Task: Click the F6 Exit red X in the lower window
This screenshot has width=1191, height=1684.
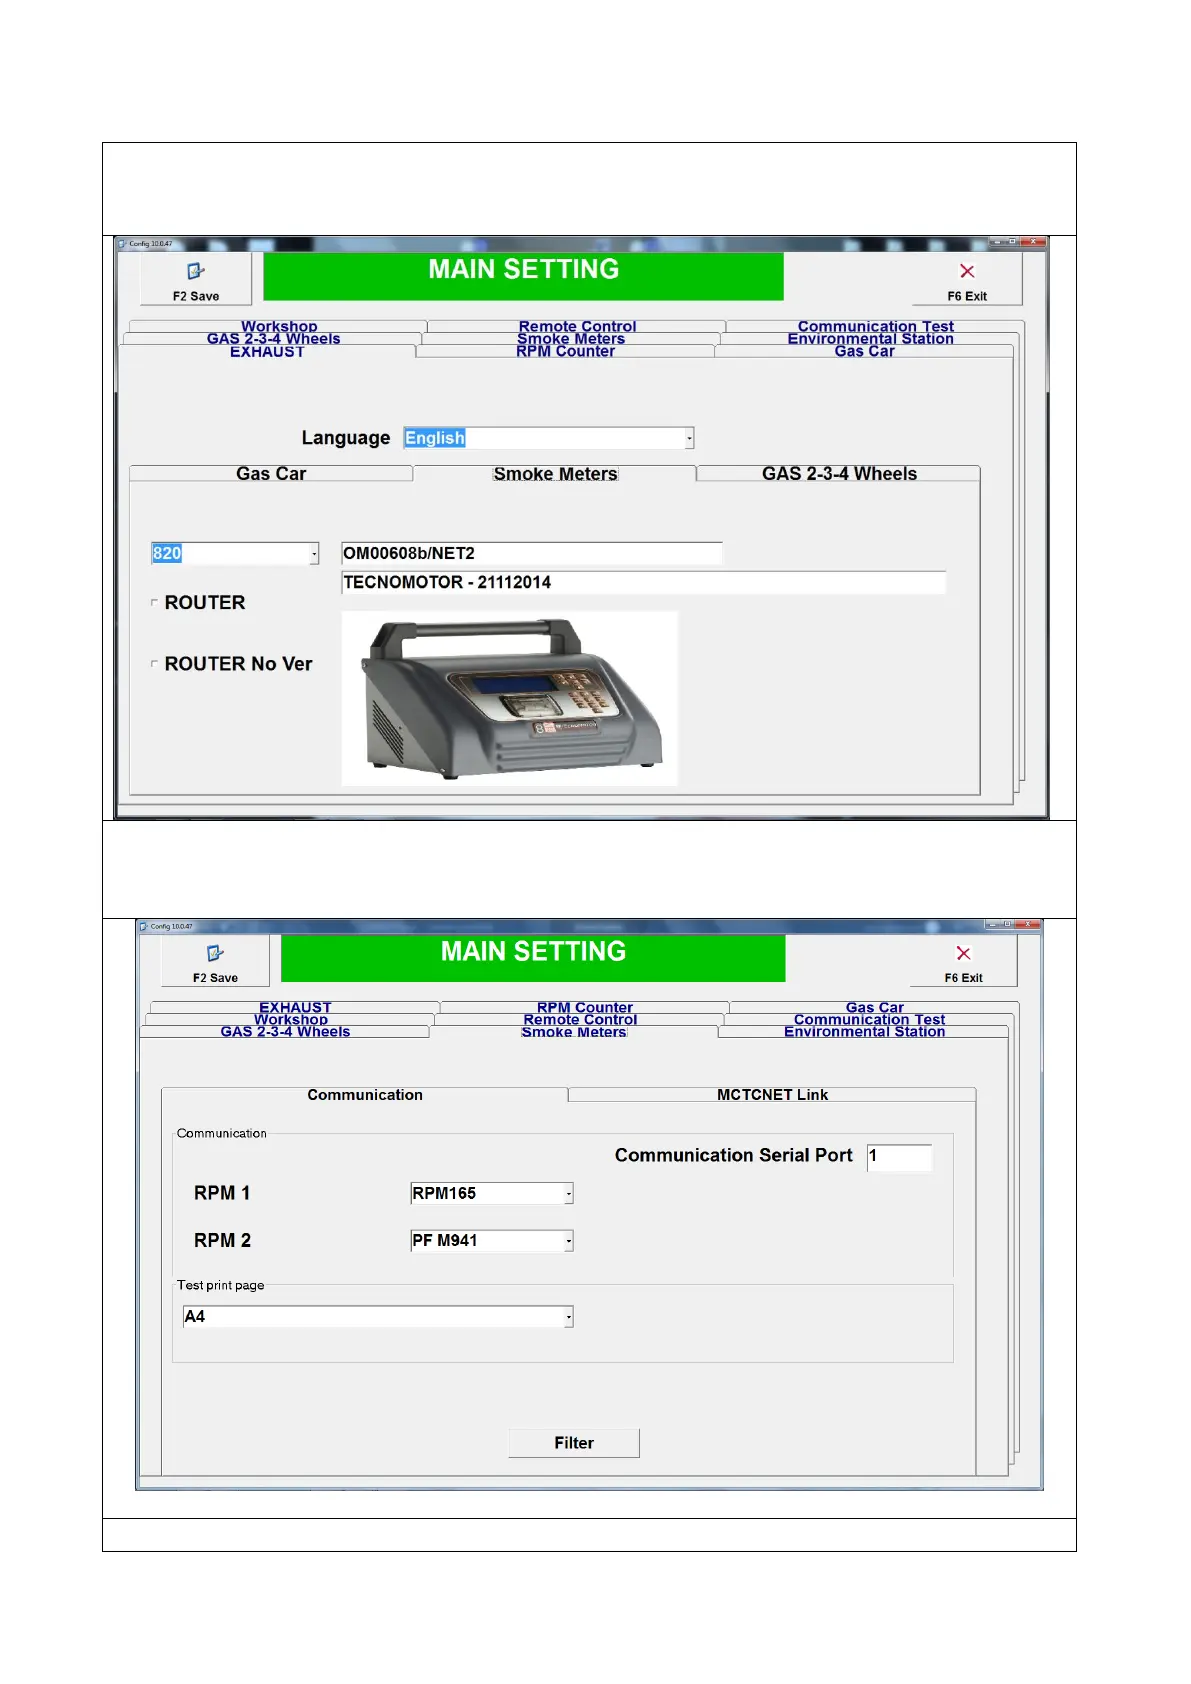Action: click(963, 953)
